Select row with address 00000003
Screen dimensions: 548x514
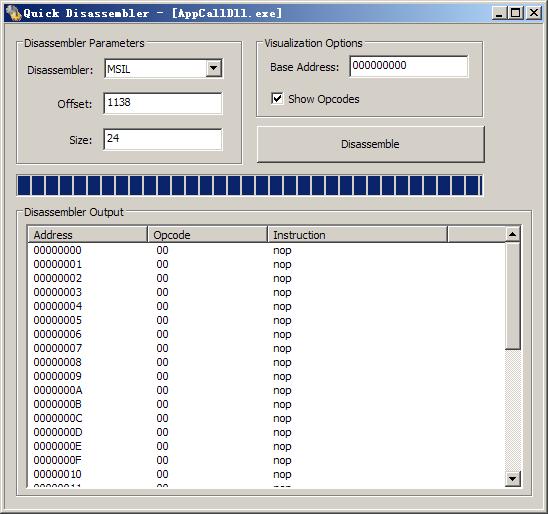pos(266,292)
